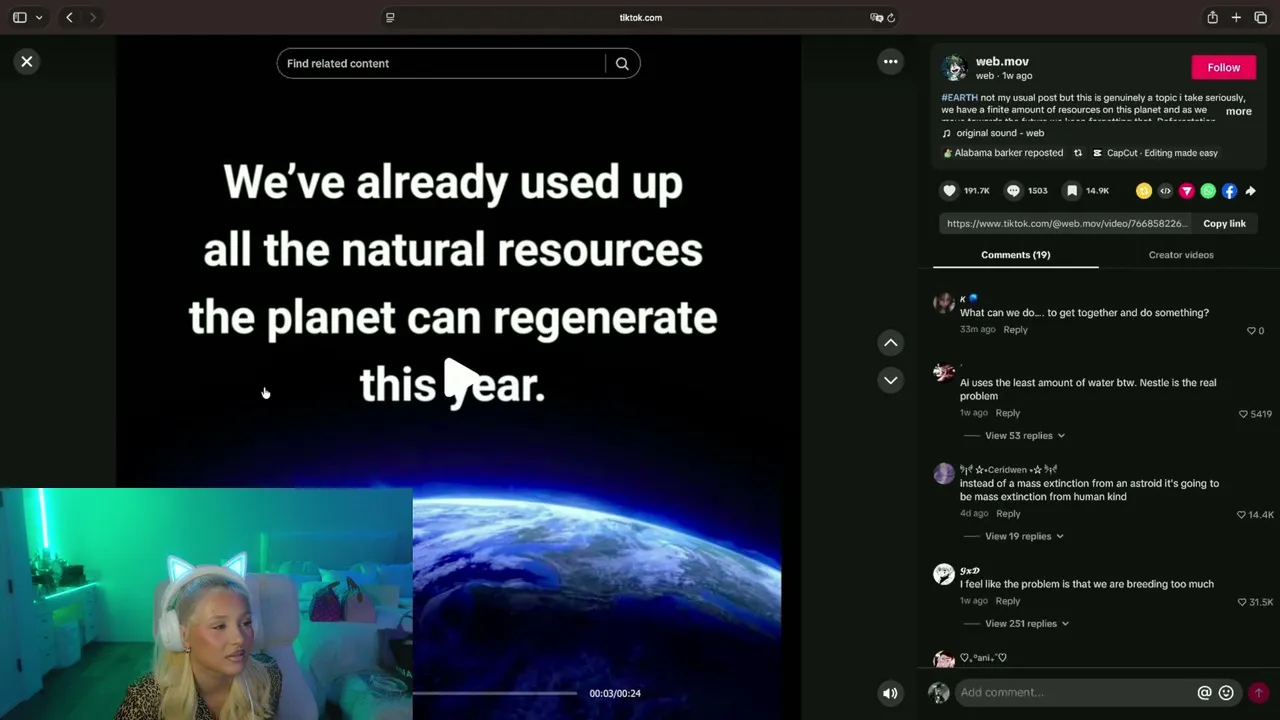Viewport: 1280px width, 720px height.
Task: Click the web.mov username
Action: 1002,62
